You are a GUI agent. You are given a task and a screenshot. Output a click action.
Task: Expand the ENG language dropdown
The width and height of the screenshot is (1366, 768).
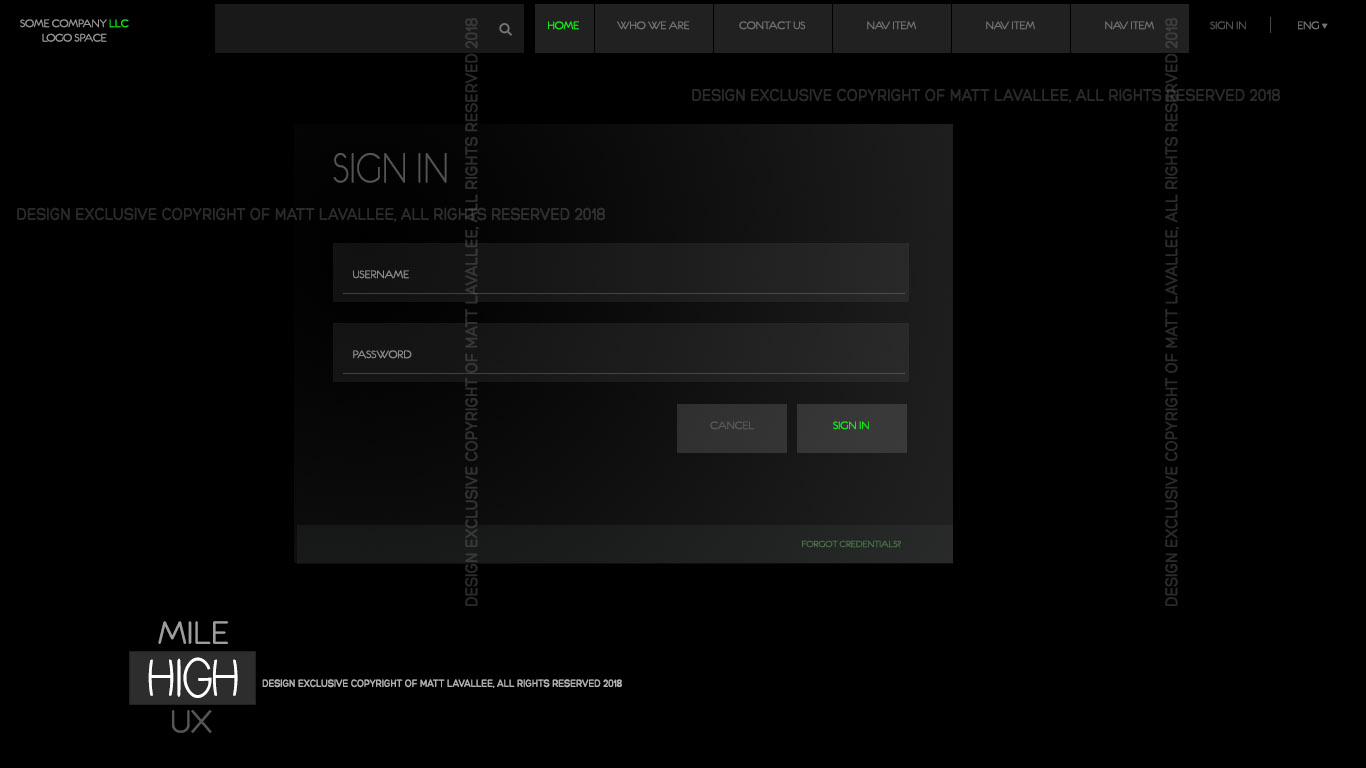1312,26
